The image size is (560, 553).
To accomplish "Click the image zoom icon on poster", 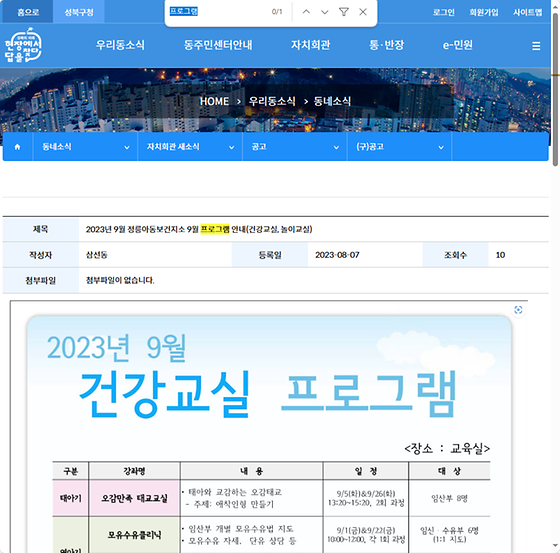I will (518, 310).
